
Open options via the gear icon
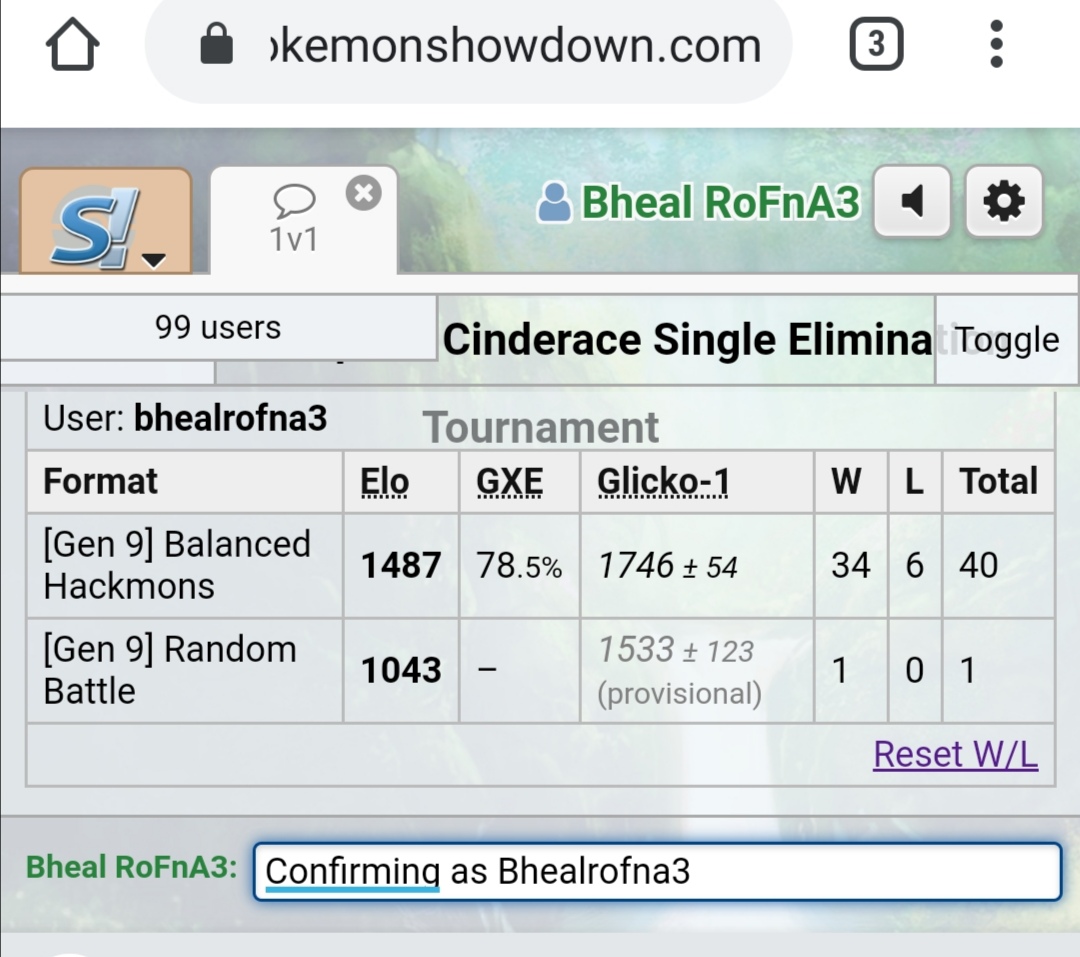coord(1004,202)
